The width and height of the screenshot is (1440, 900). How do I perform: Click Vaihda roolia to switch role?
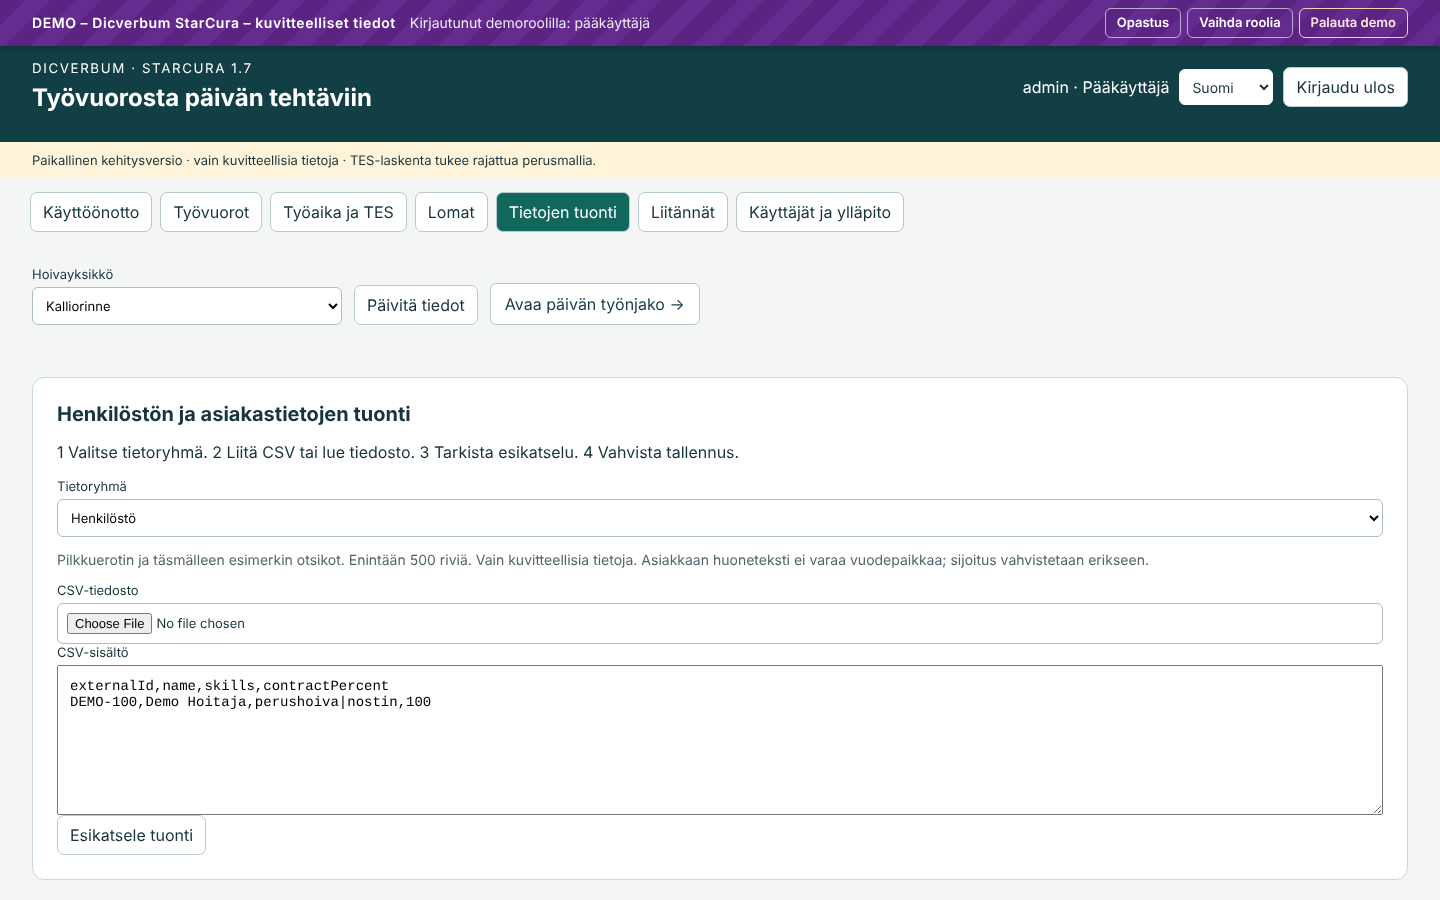click(x=1239, y=23)
